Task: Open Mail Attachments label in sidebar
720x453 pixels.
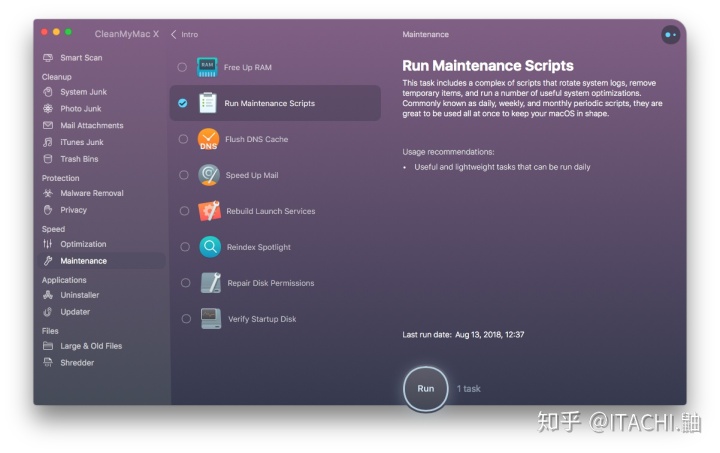Action: (92, 125)
